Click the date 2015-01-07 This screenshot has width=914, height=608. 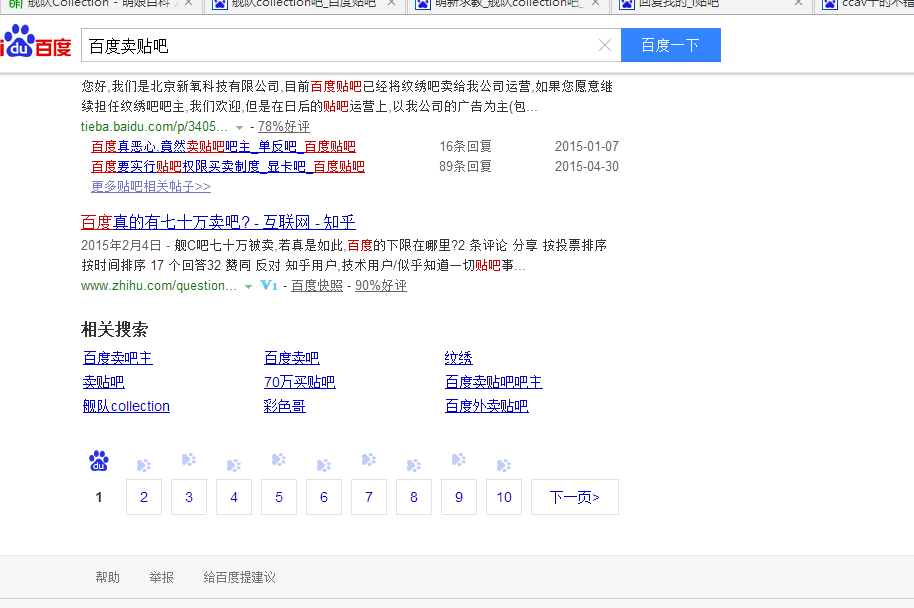[586, 146]
